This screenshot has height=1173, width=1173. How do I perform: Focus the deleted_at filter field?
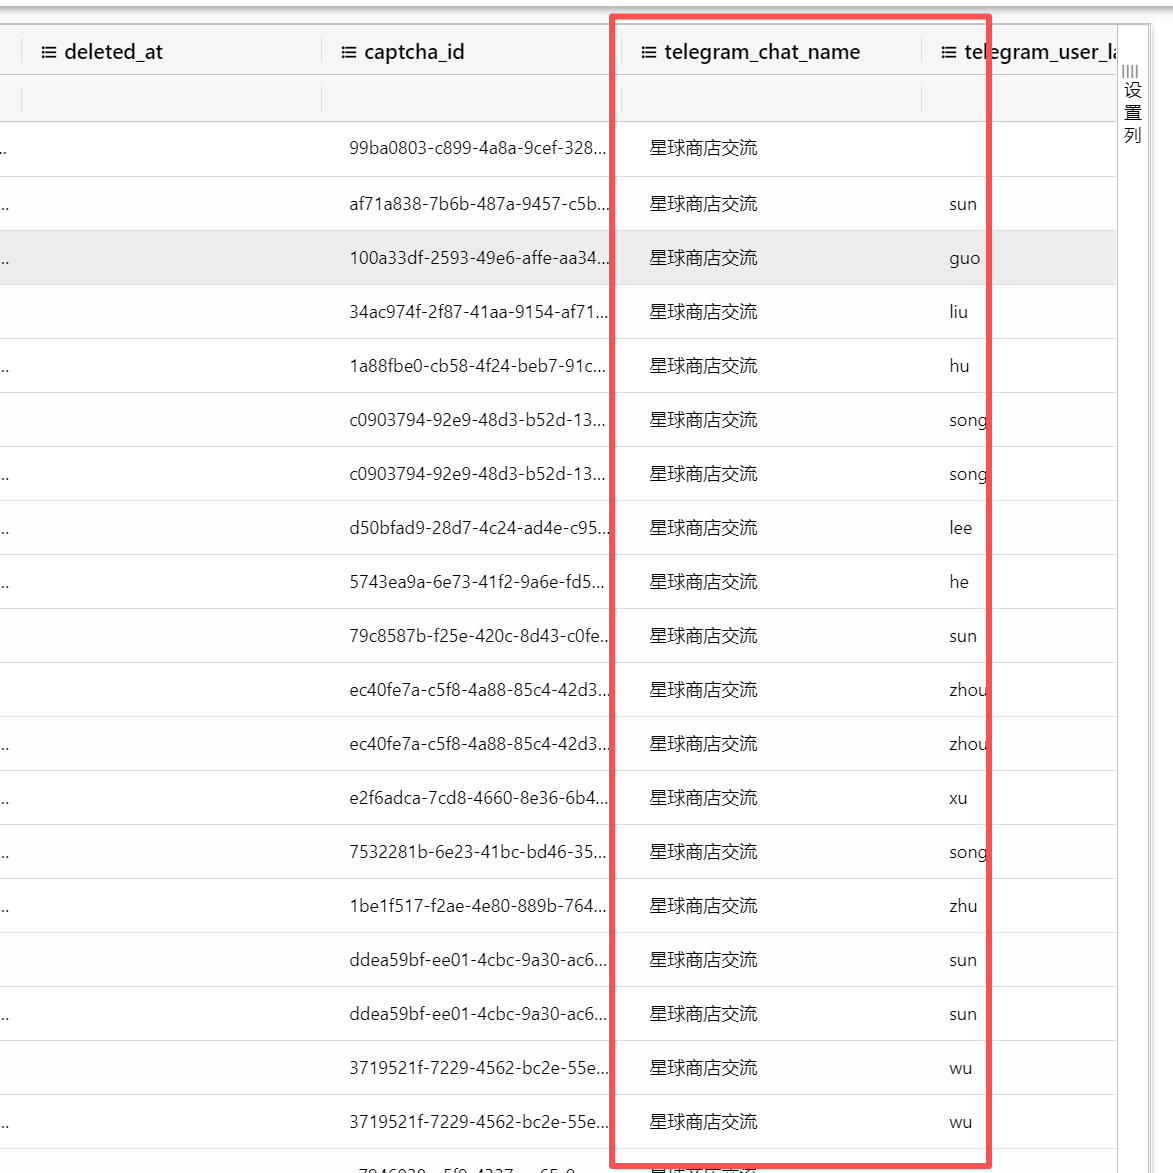click(171, 99)
